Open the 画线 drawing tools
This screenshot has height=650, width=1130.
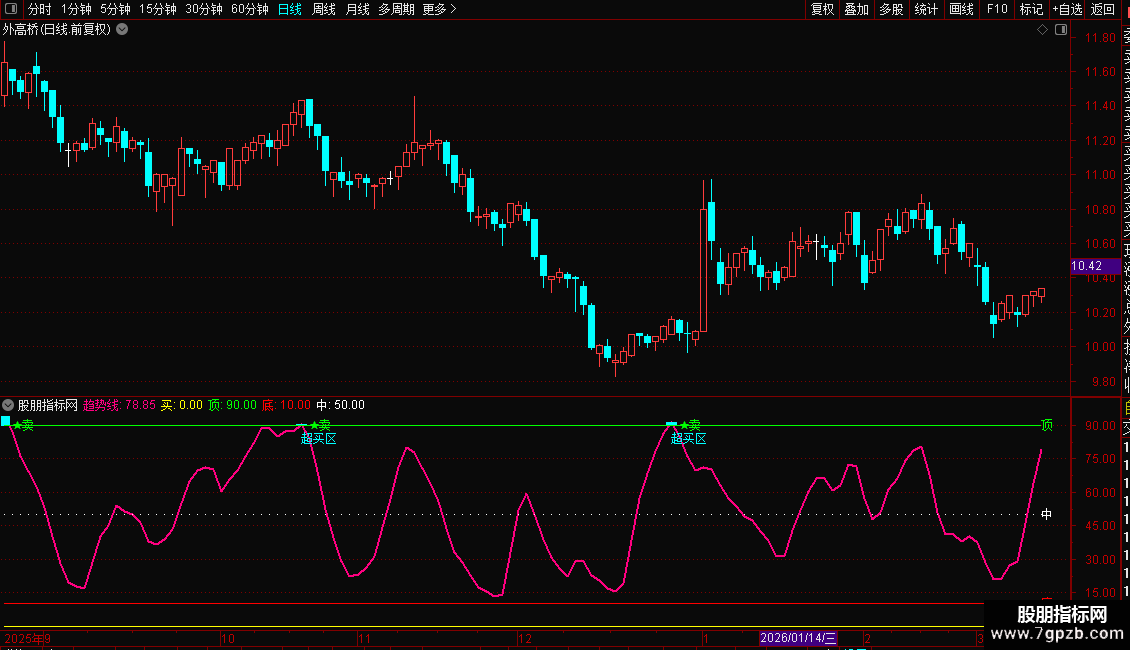pyautogui.click(x=961, y=9)
